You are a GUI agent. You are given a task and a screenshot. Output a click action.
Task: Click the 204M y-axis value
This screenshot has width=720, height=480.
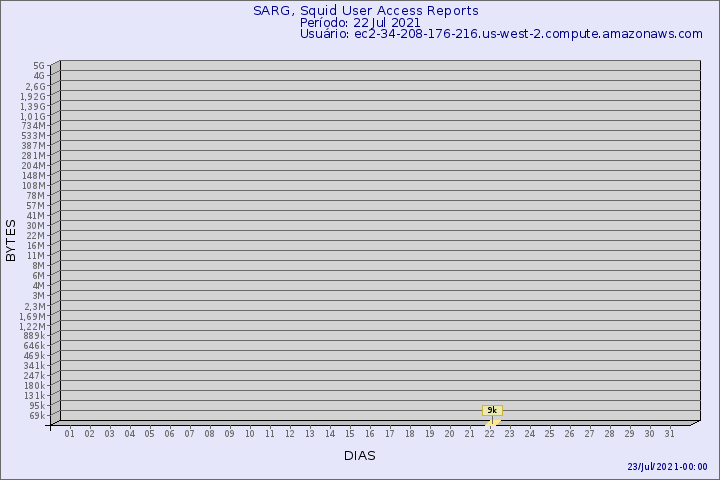[34, 166]
